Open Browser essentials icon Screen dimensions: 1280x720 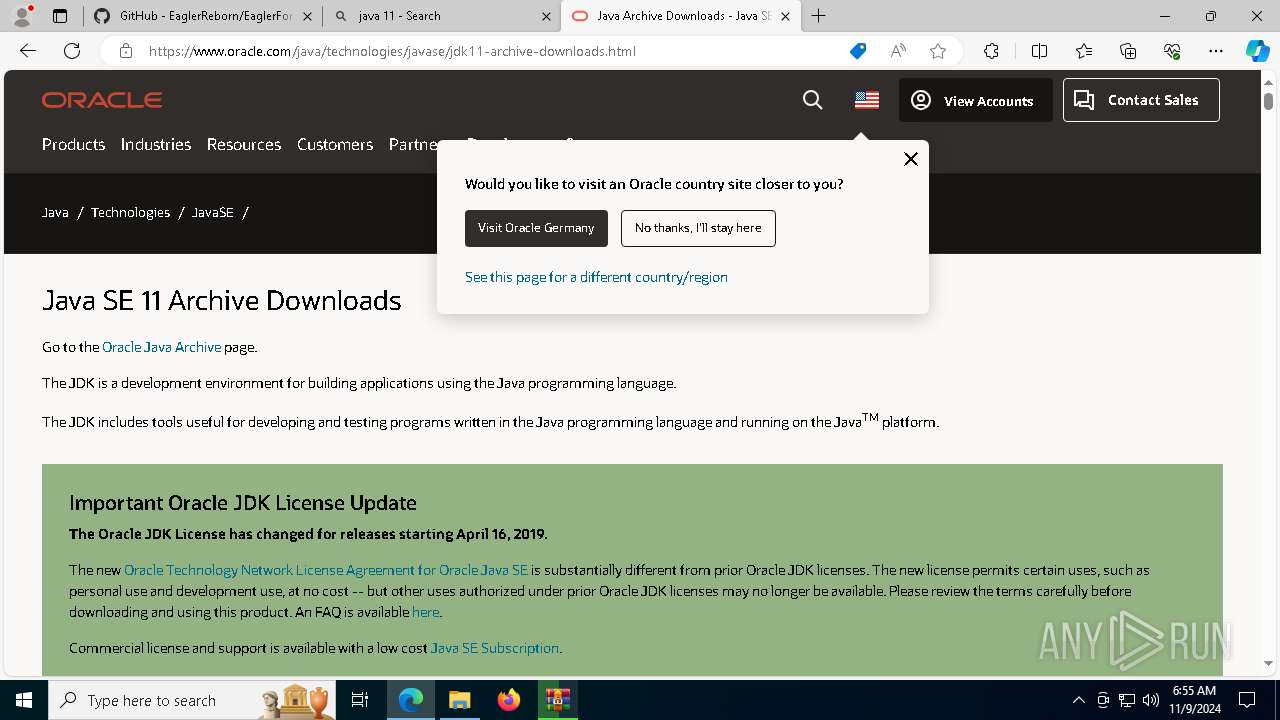(x=1172, y=51)
